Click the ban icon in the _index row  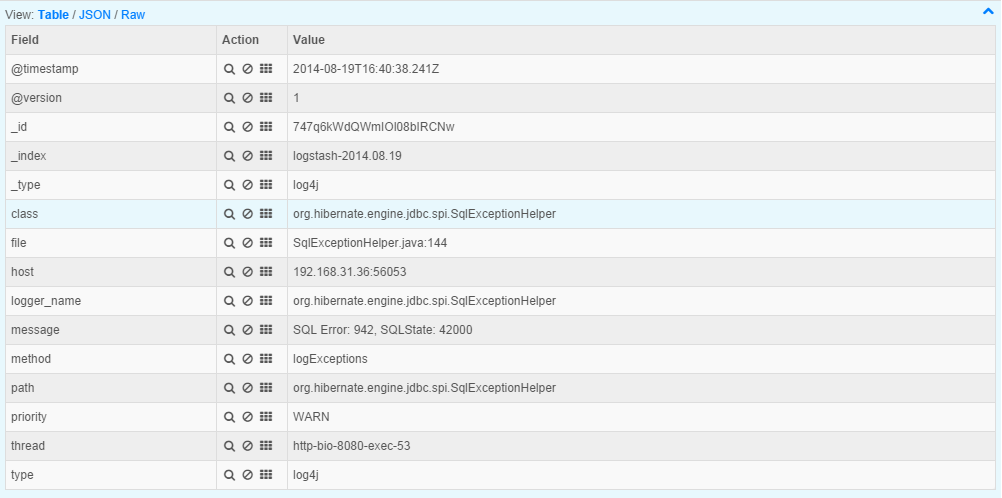tap(247, 156)
